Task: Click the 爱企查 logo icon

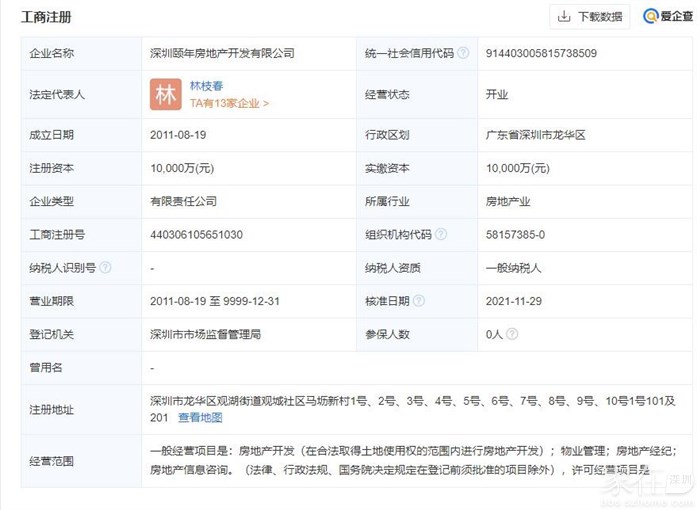Action: (652, 16)
